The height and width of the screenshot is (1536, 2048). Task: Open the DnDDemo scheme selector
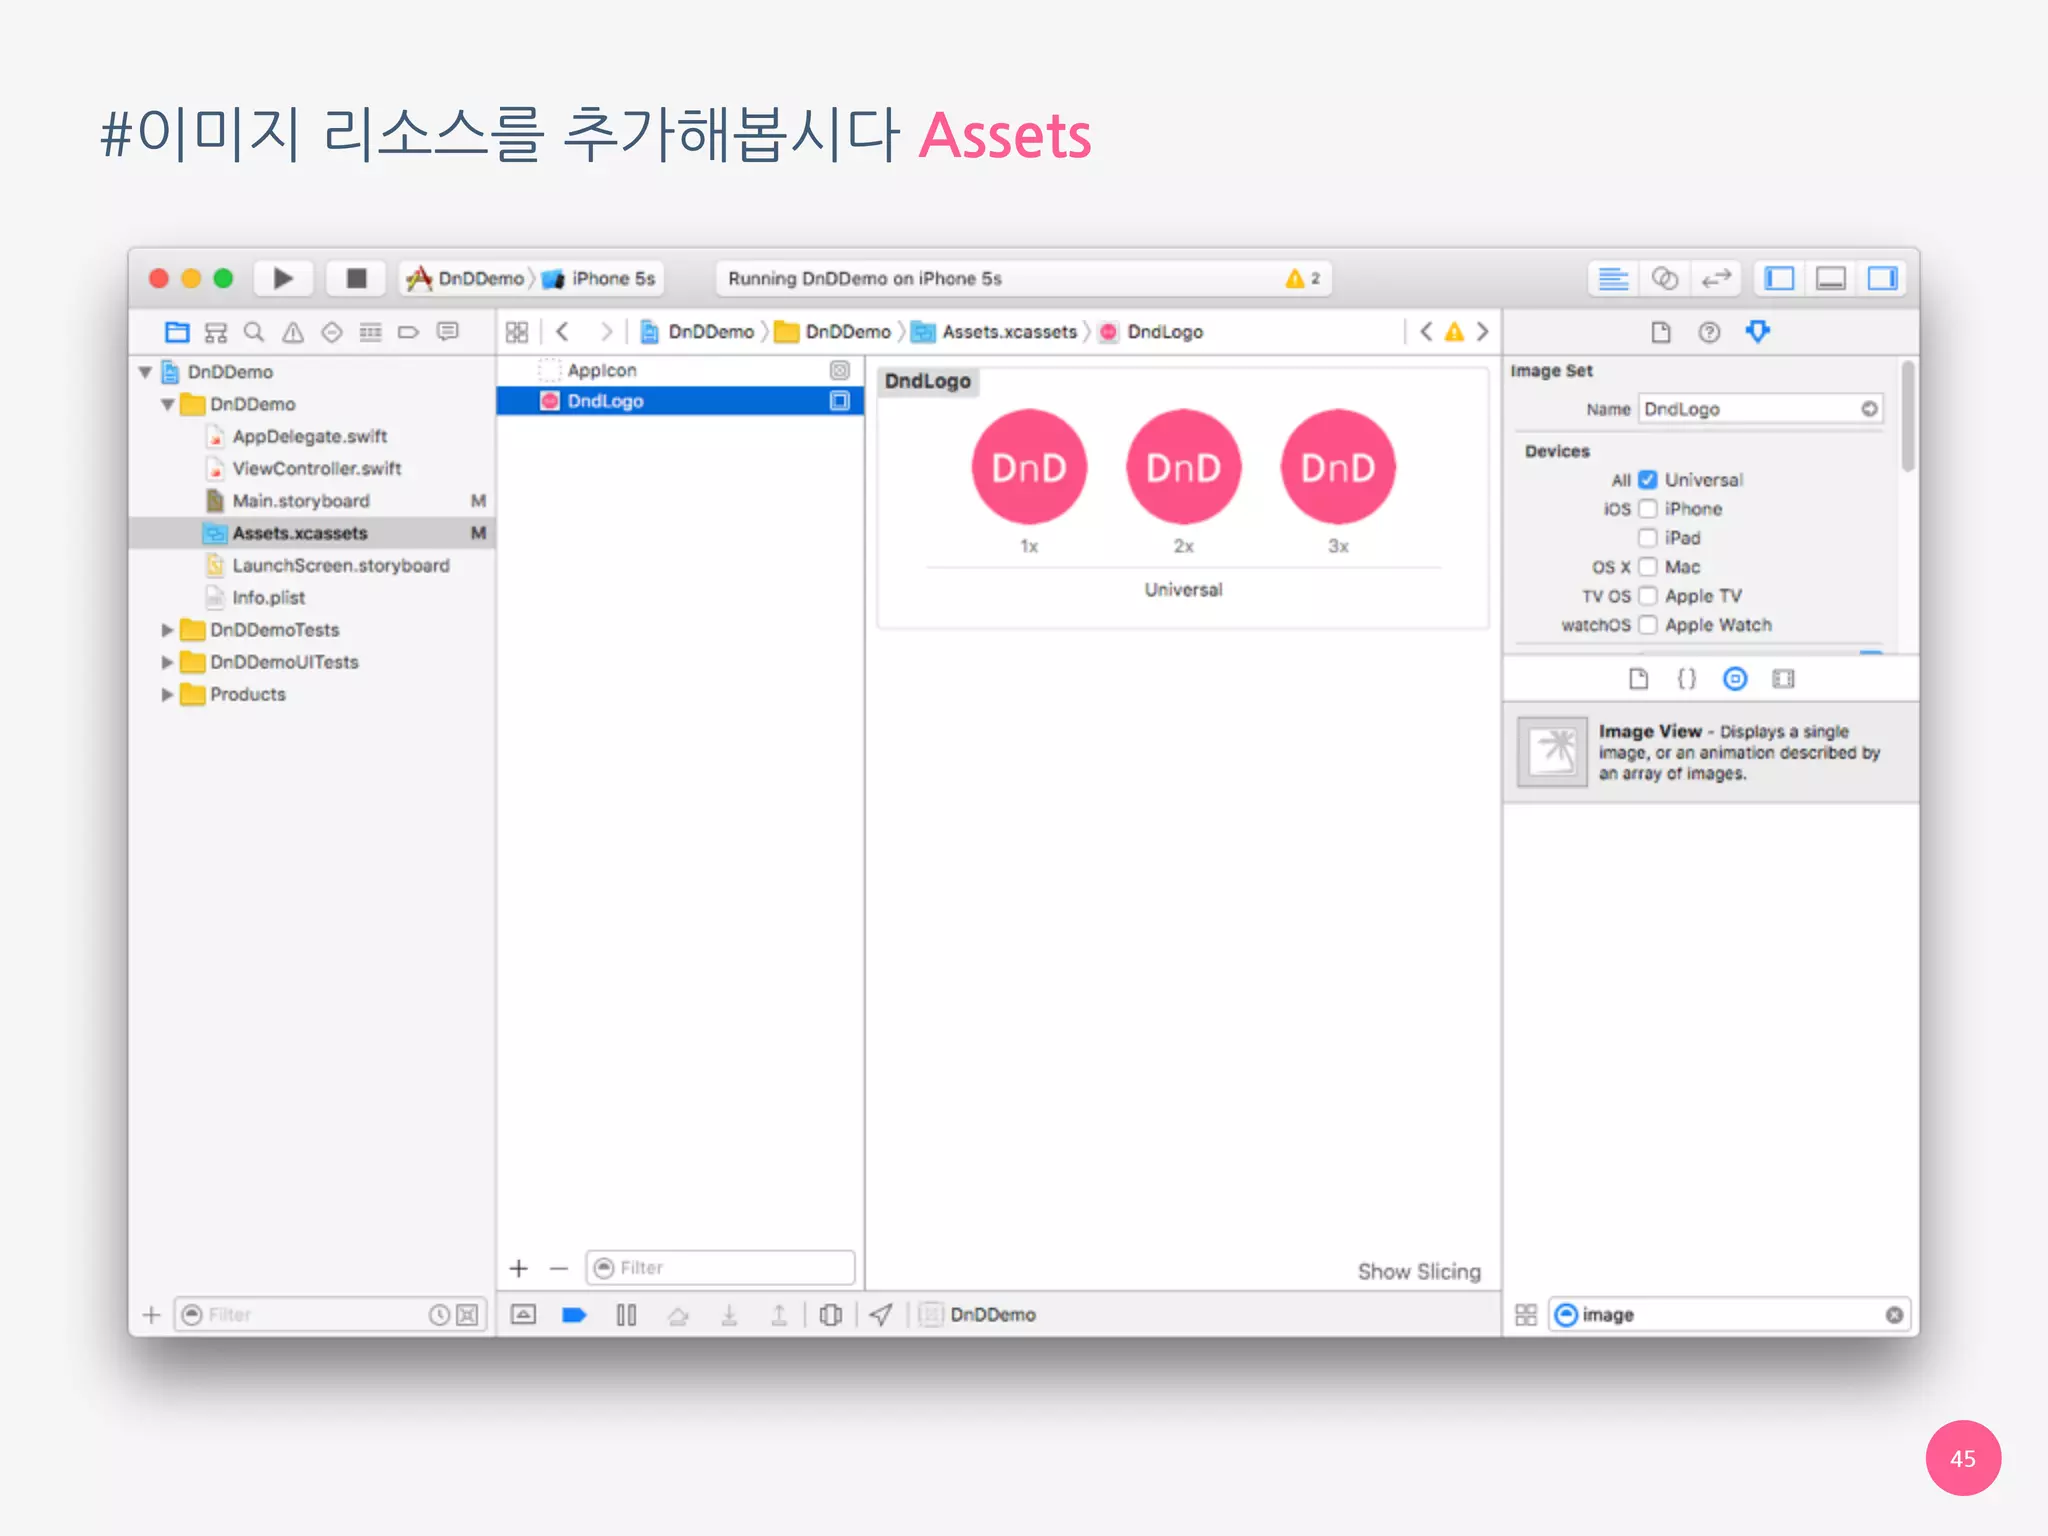pos(466,279)
